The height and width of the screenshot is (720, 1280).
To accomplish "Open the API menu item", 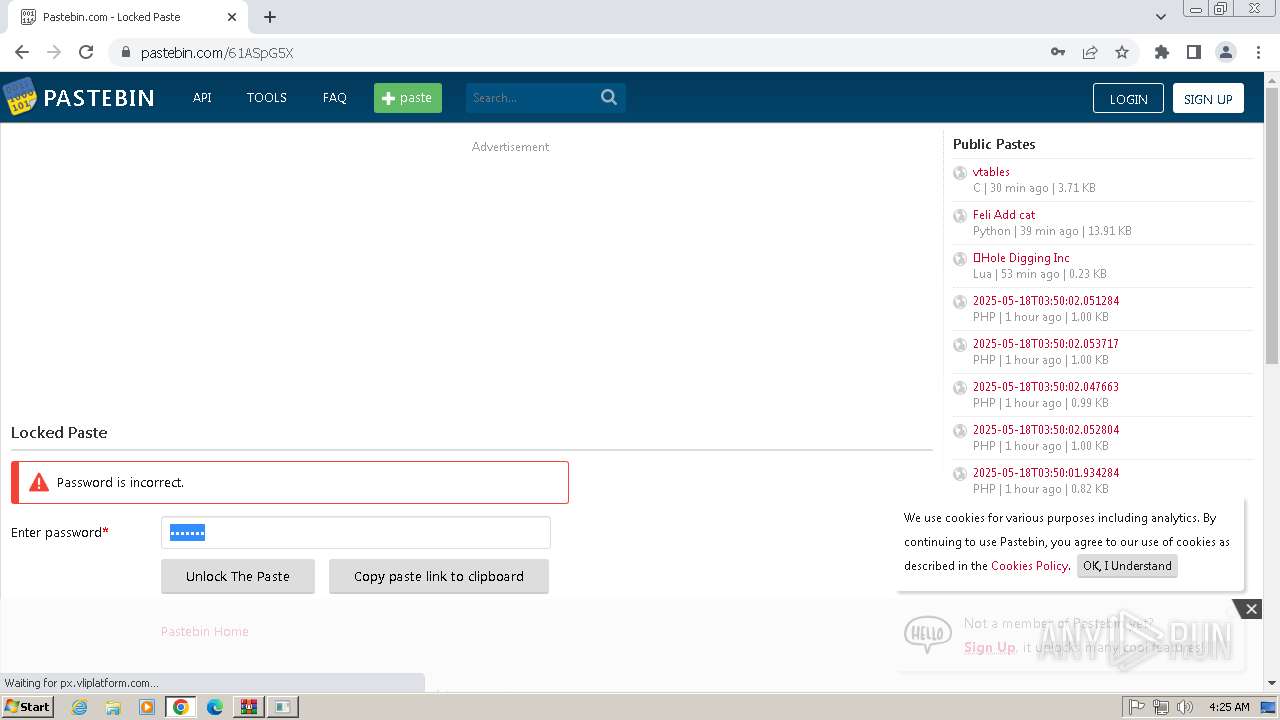I will (x=202, y=98).
